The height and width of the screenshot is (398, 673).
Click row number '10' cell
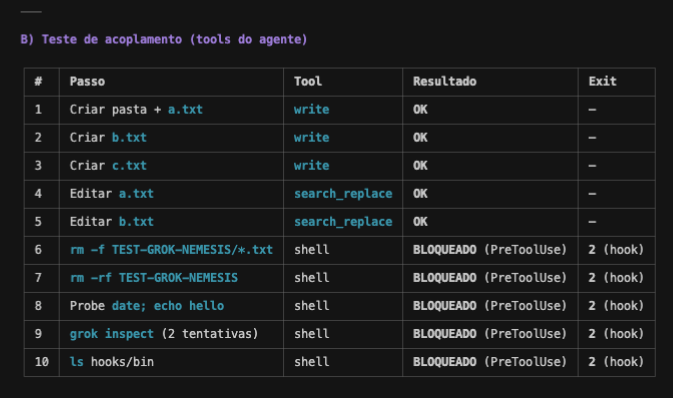[x=42, y=362]
